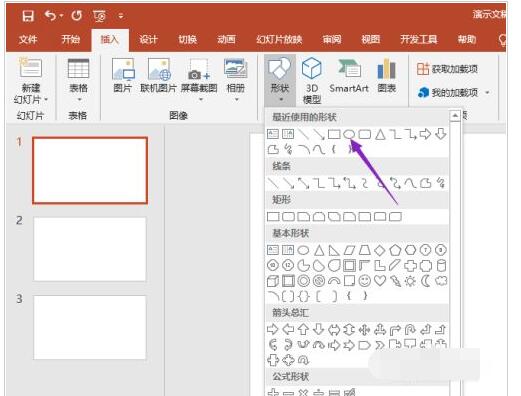
Task: Choose double-arrow line in 线条 section
Action: [x=303, y=183]
